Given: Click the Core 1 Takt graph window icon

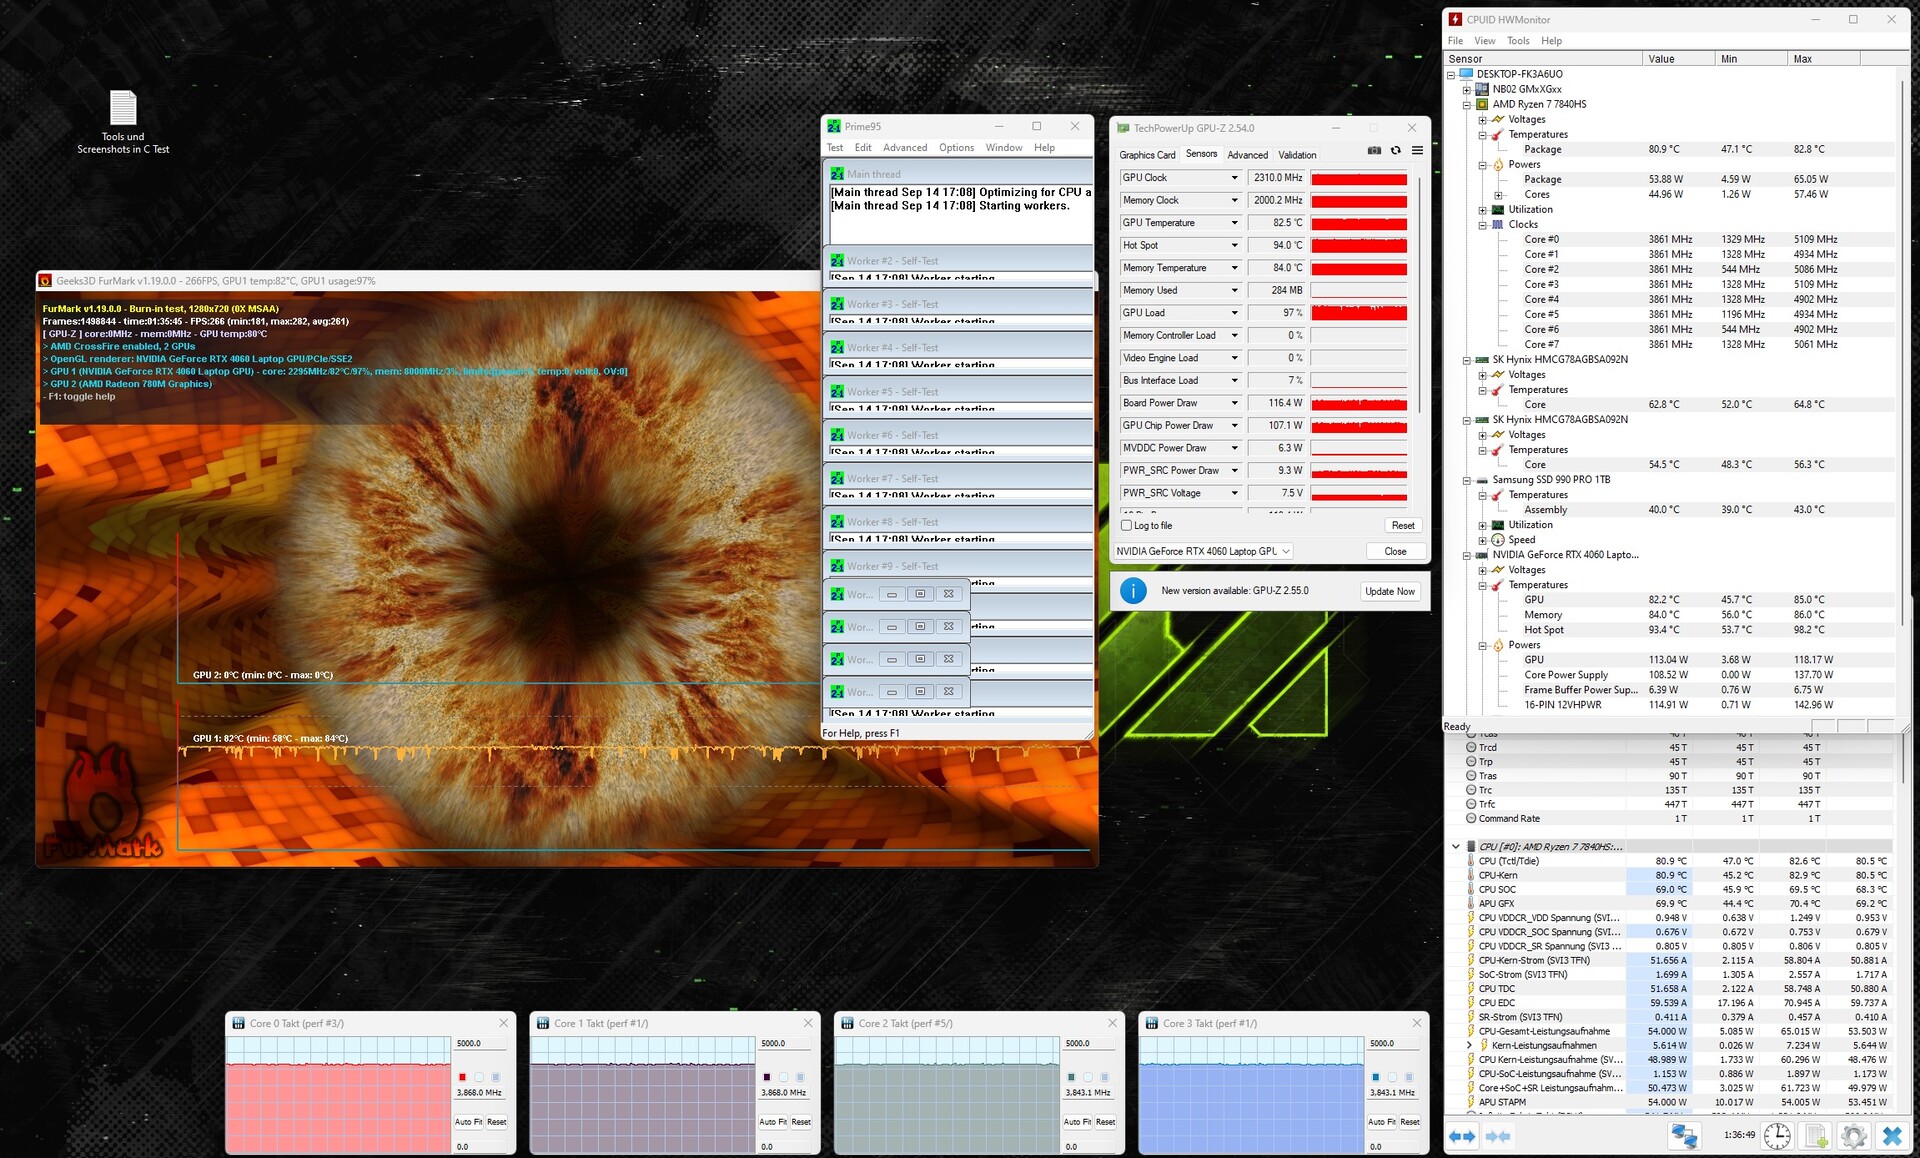Looking at the screenshot, I should pyautogui.click(x=543, y=1023).
